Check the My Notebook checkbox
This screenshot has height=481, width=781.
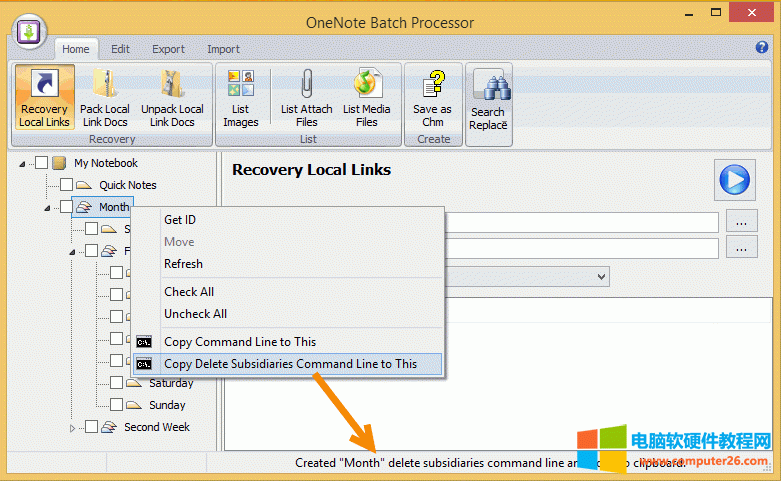(42, 163)
